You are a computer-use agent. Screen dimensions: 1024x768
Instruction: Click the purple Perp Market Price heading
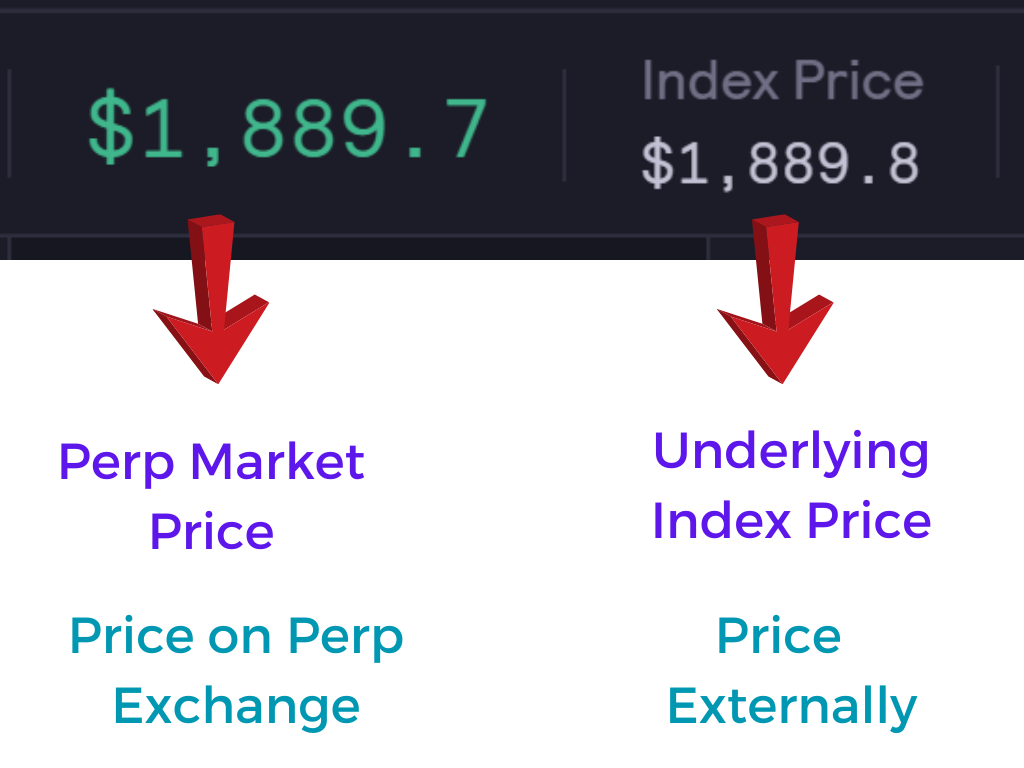pos(212,496)
